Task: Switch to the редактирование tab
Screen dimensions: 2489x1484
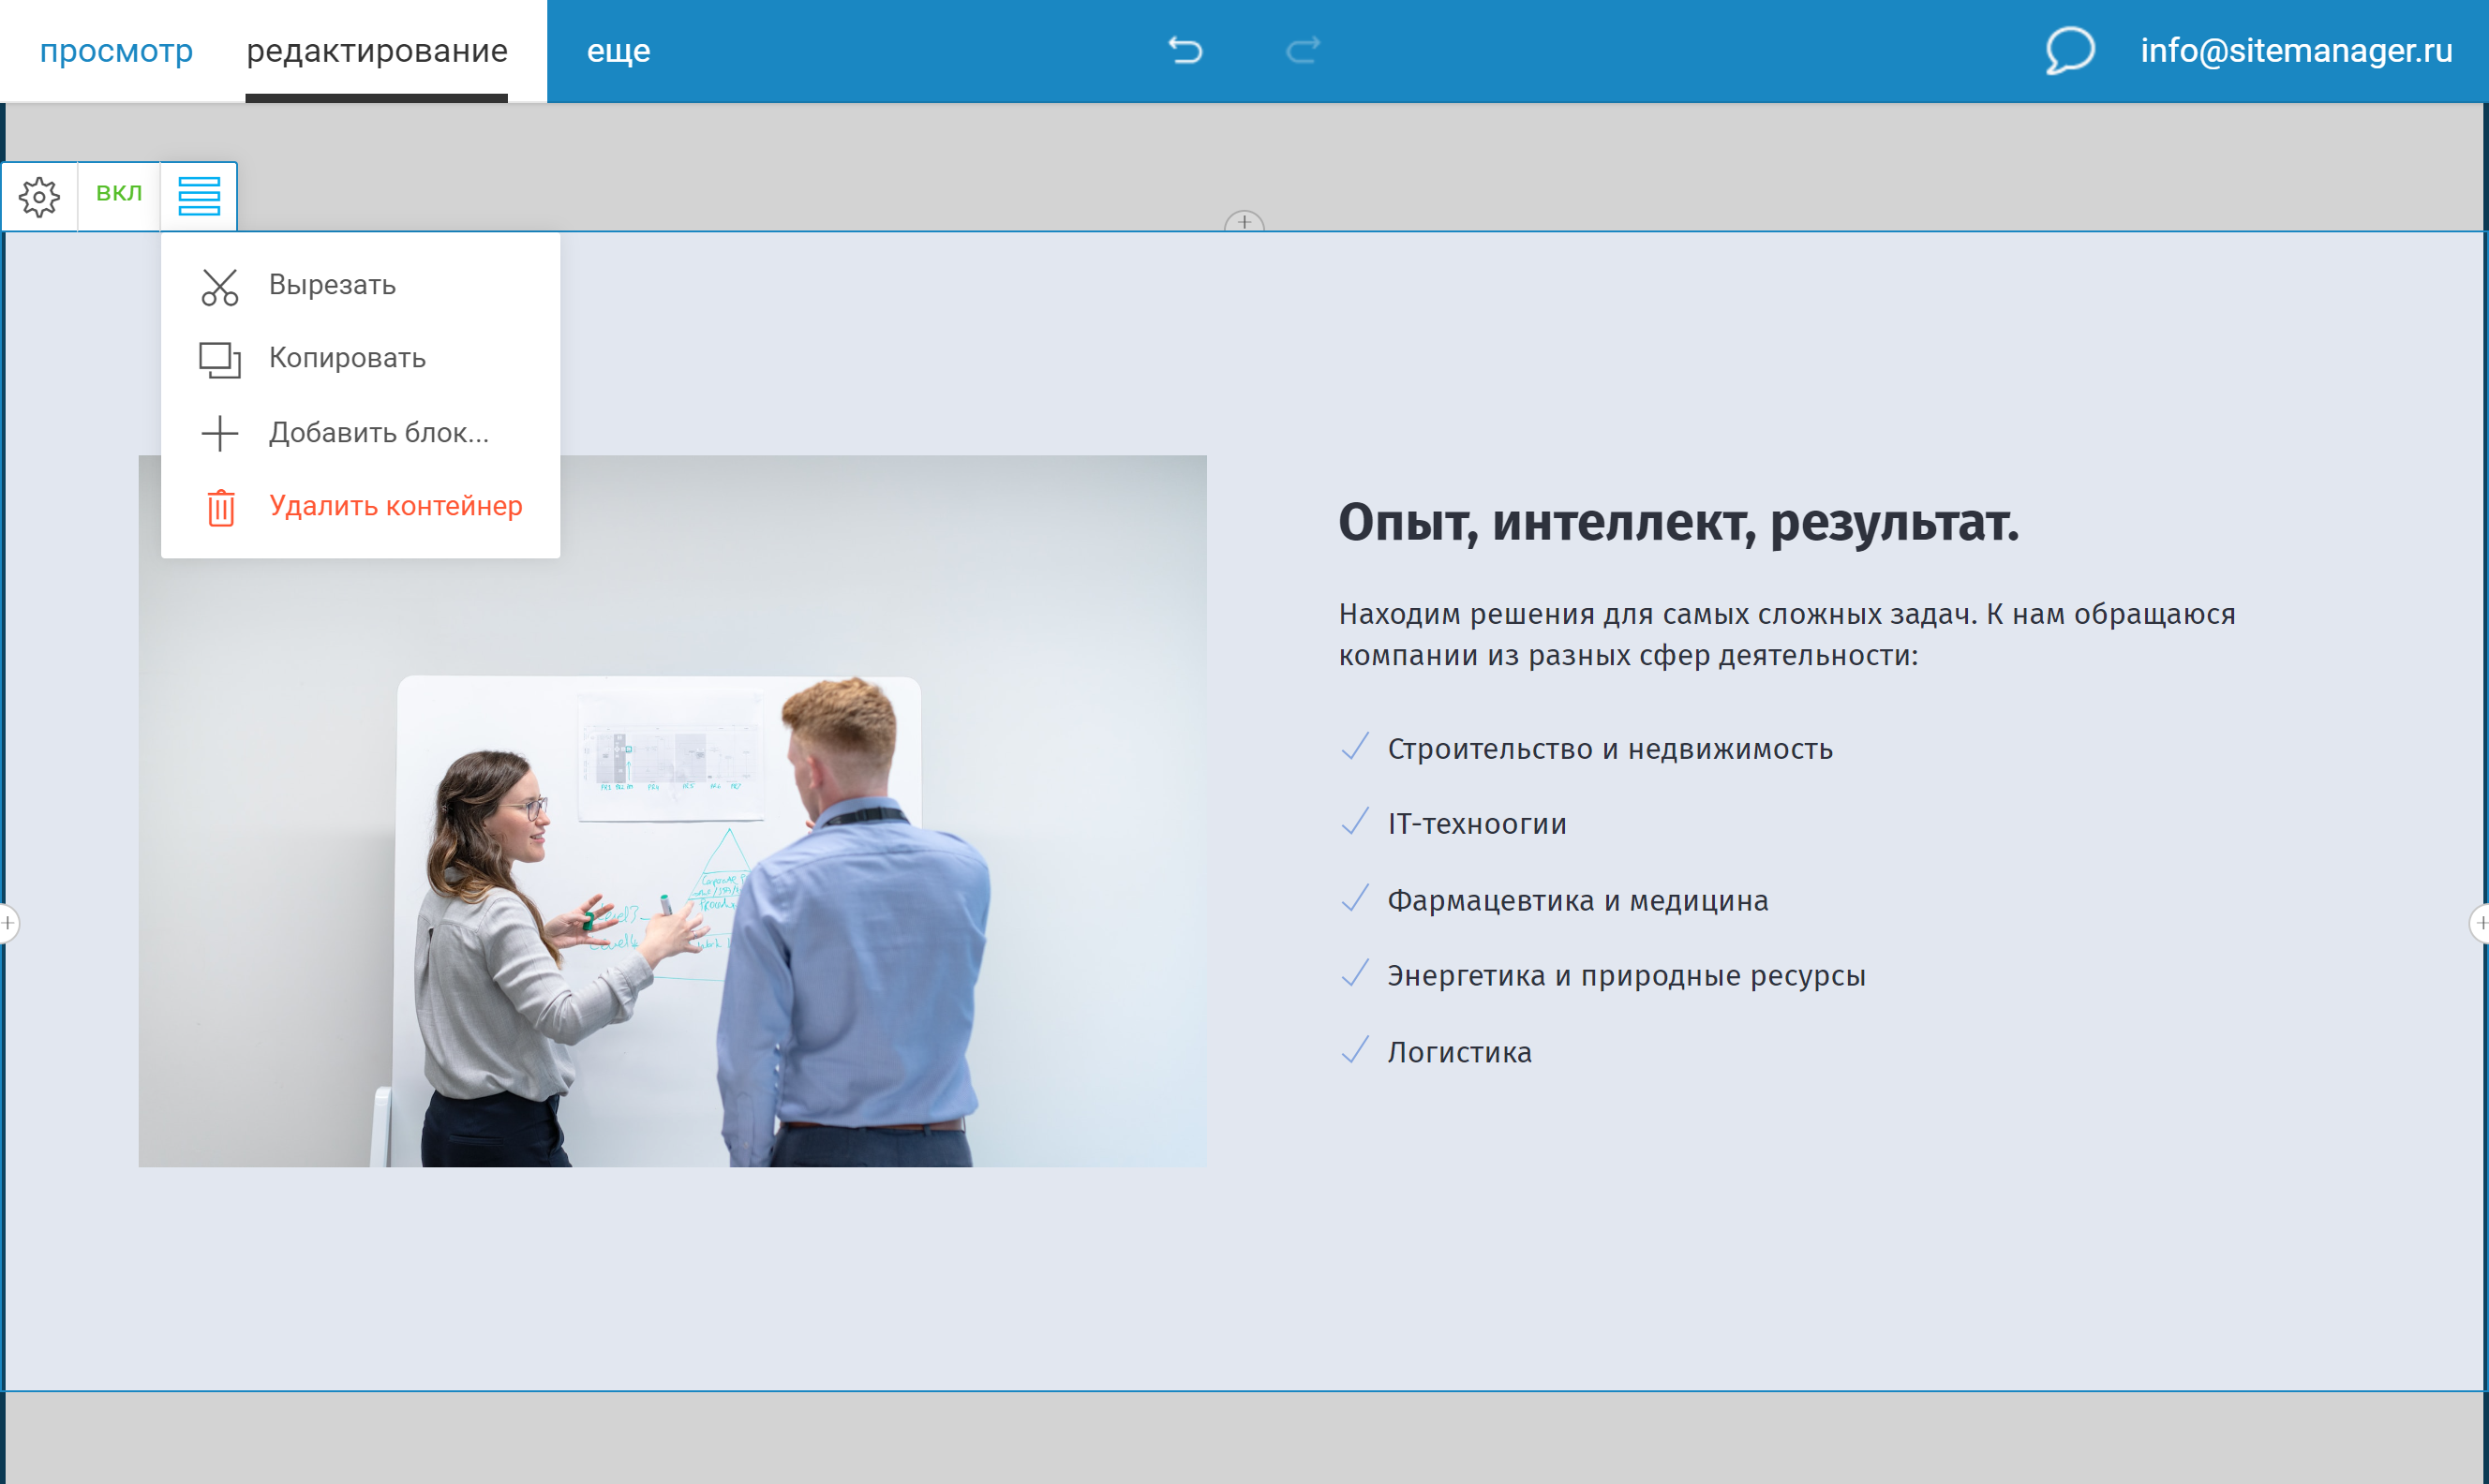Action: tap(378, 51)
